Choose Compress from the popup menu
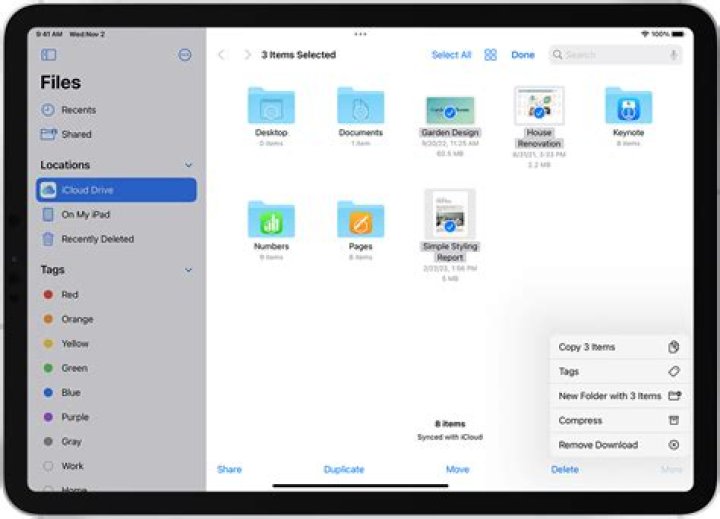The height and width of the screenshot is (519, 720). [x=619, y=420]
